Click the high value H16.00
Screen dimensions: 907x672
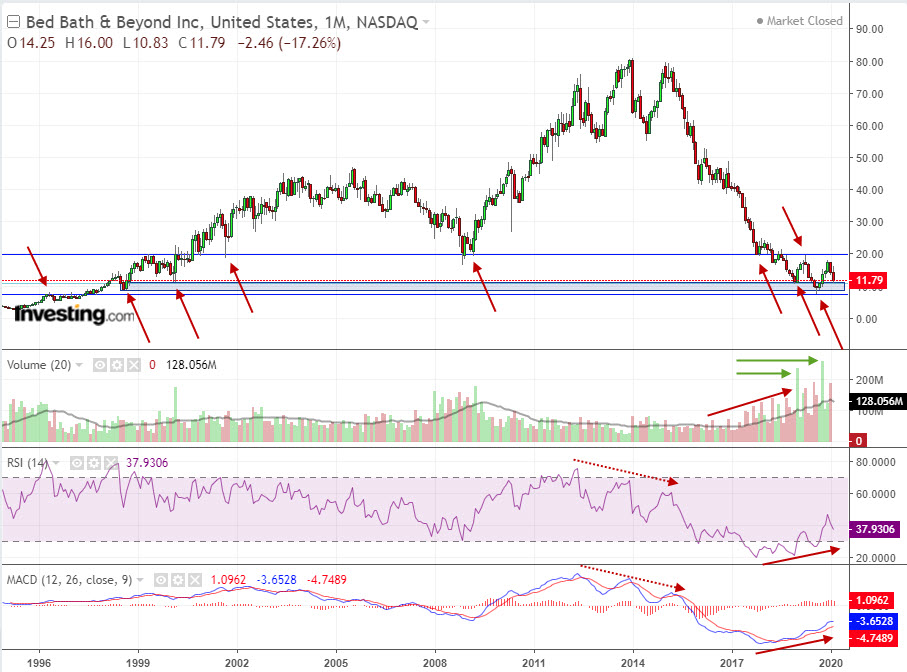[89, 43]
